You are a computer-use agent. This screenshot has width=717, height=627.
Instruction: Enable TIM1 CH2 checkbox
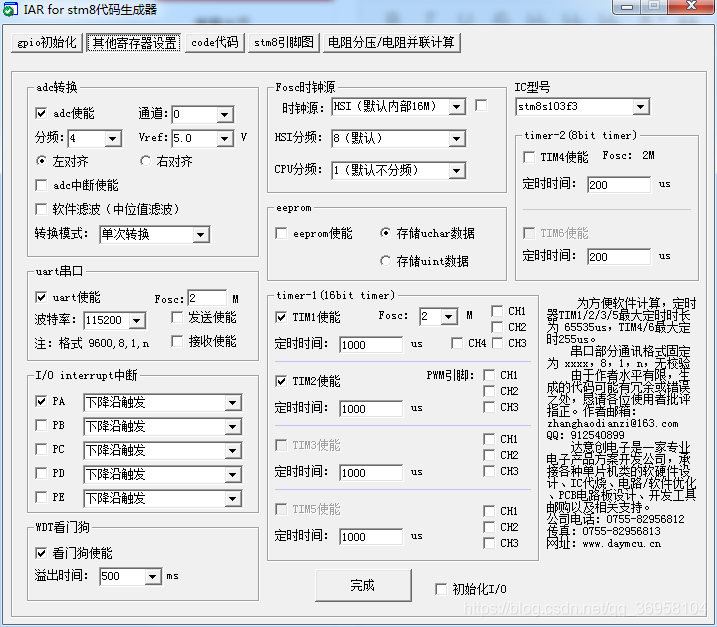497,327
